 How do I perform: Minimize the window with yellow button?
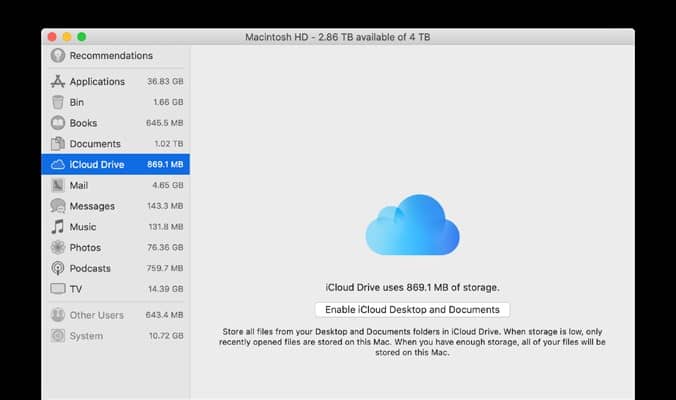click(67, 37)
